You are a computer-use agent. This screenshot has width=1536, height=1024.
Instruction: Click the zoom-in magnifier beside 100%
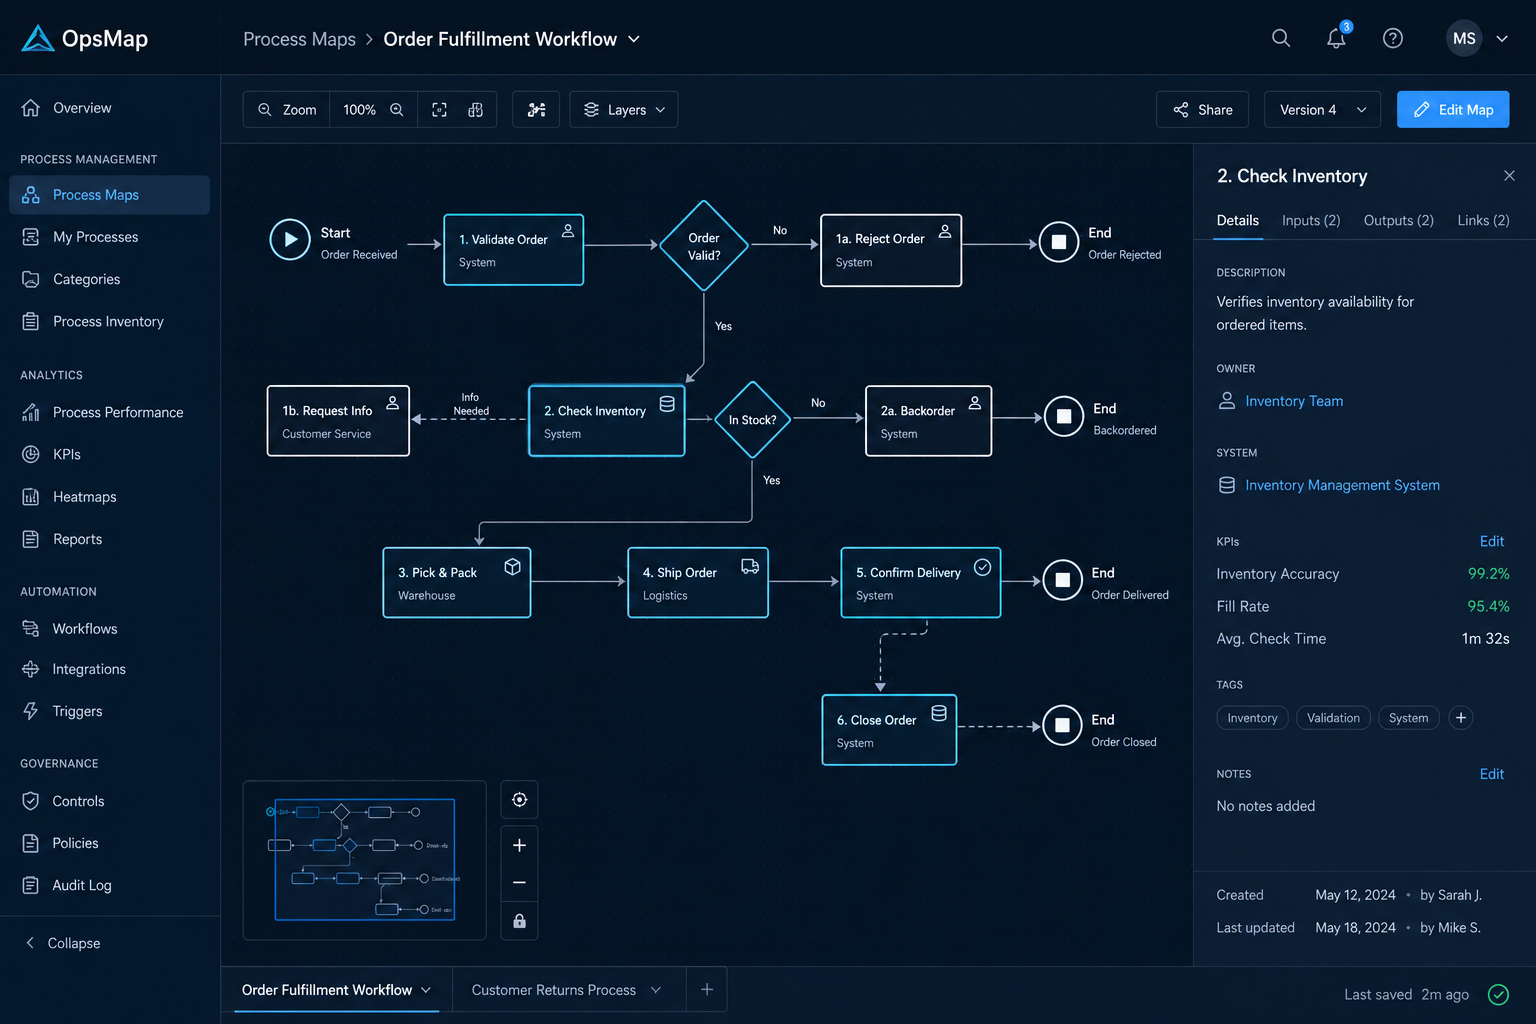coord(397,110)
